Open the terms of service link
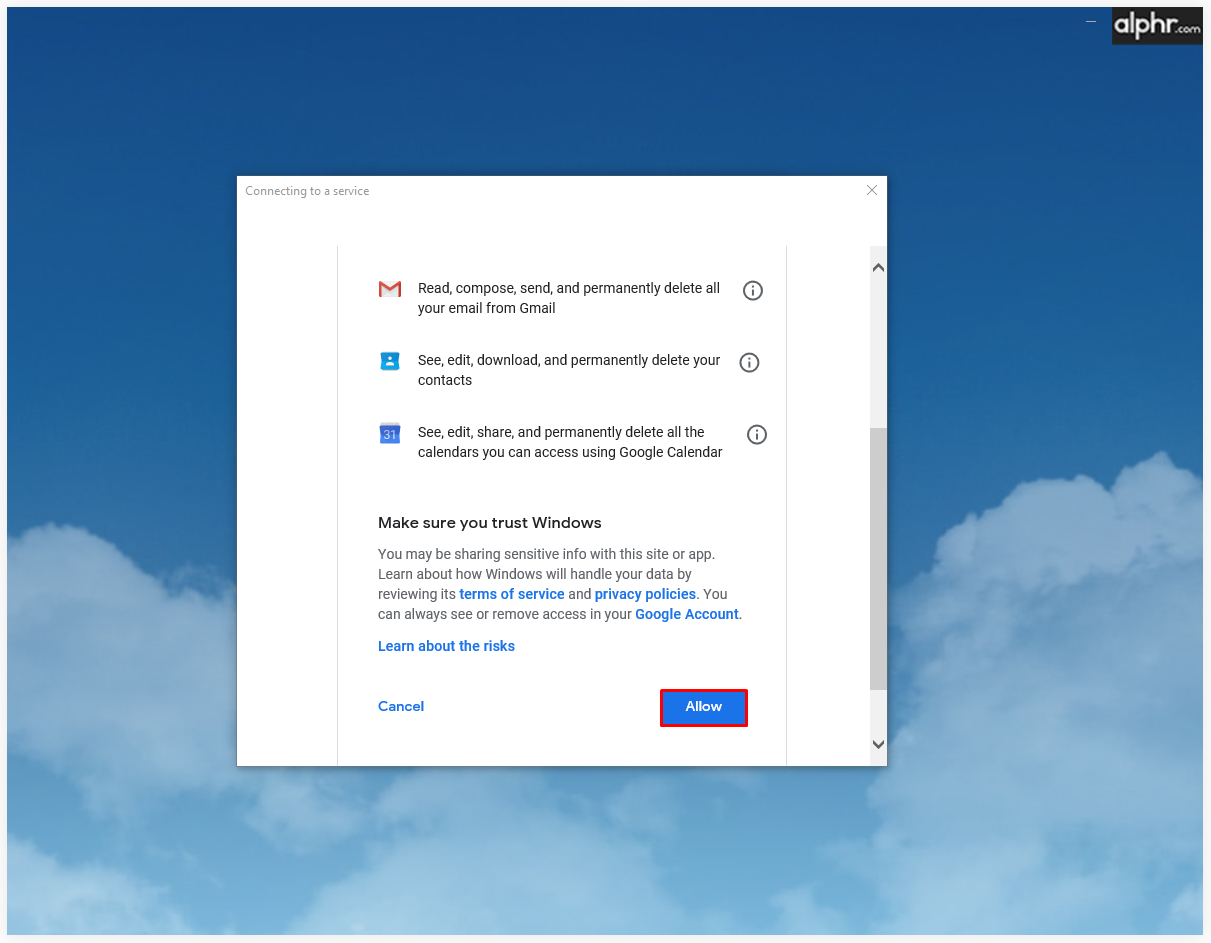1211x943 pixels. (x=512, y=594)
